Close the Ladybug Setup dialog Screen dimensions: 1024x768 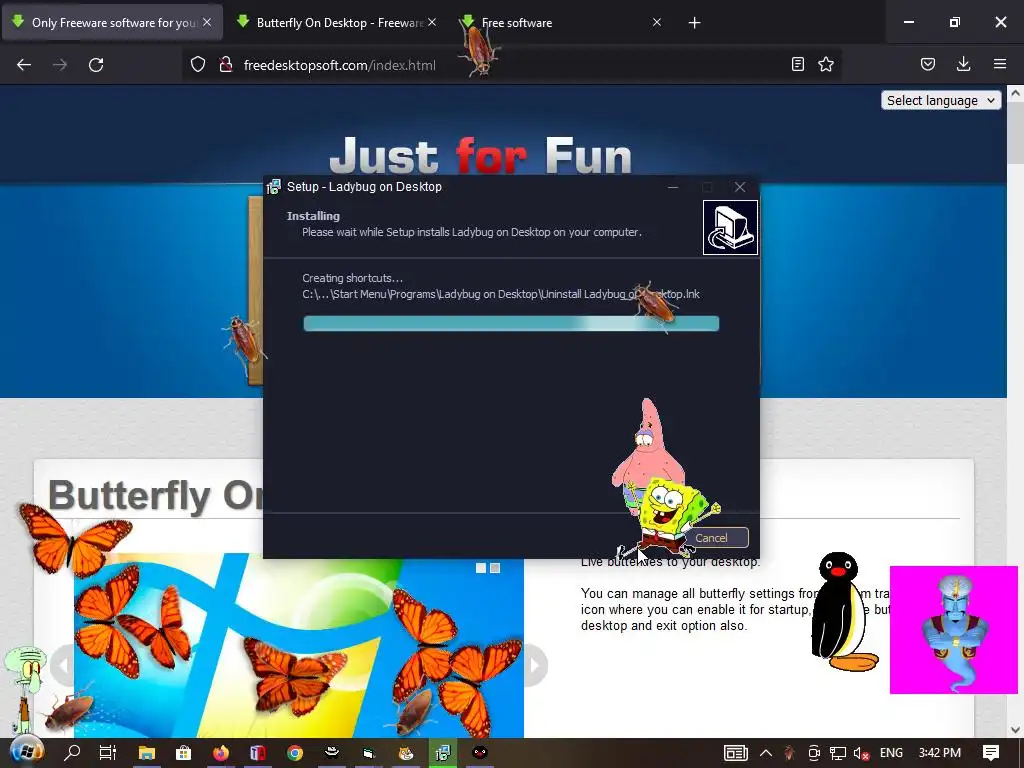[740, 187]
